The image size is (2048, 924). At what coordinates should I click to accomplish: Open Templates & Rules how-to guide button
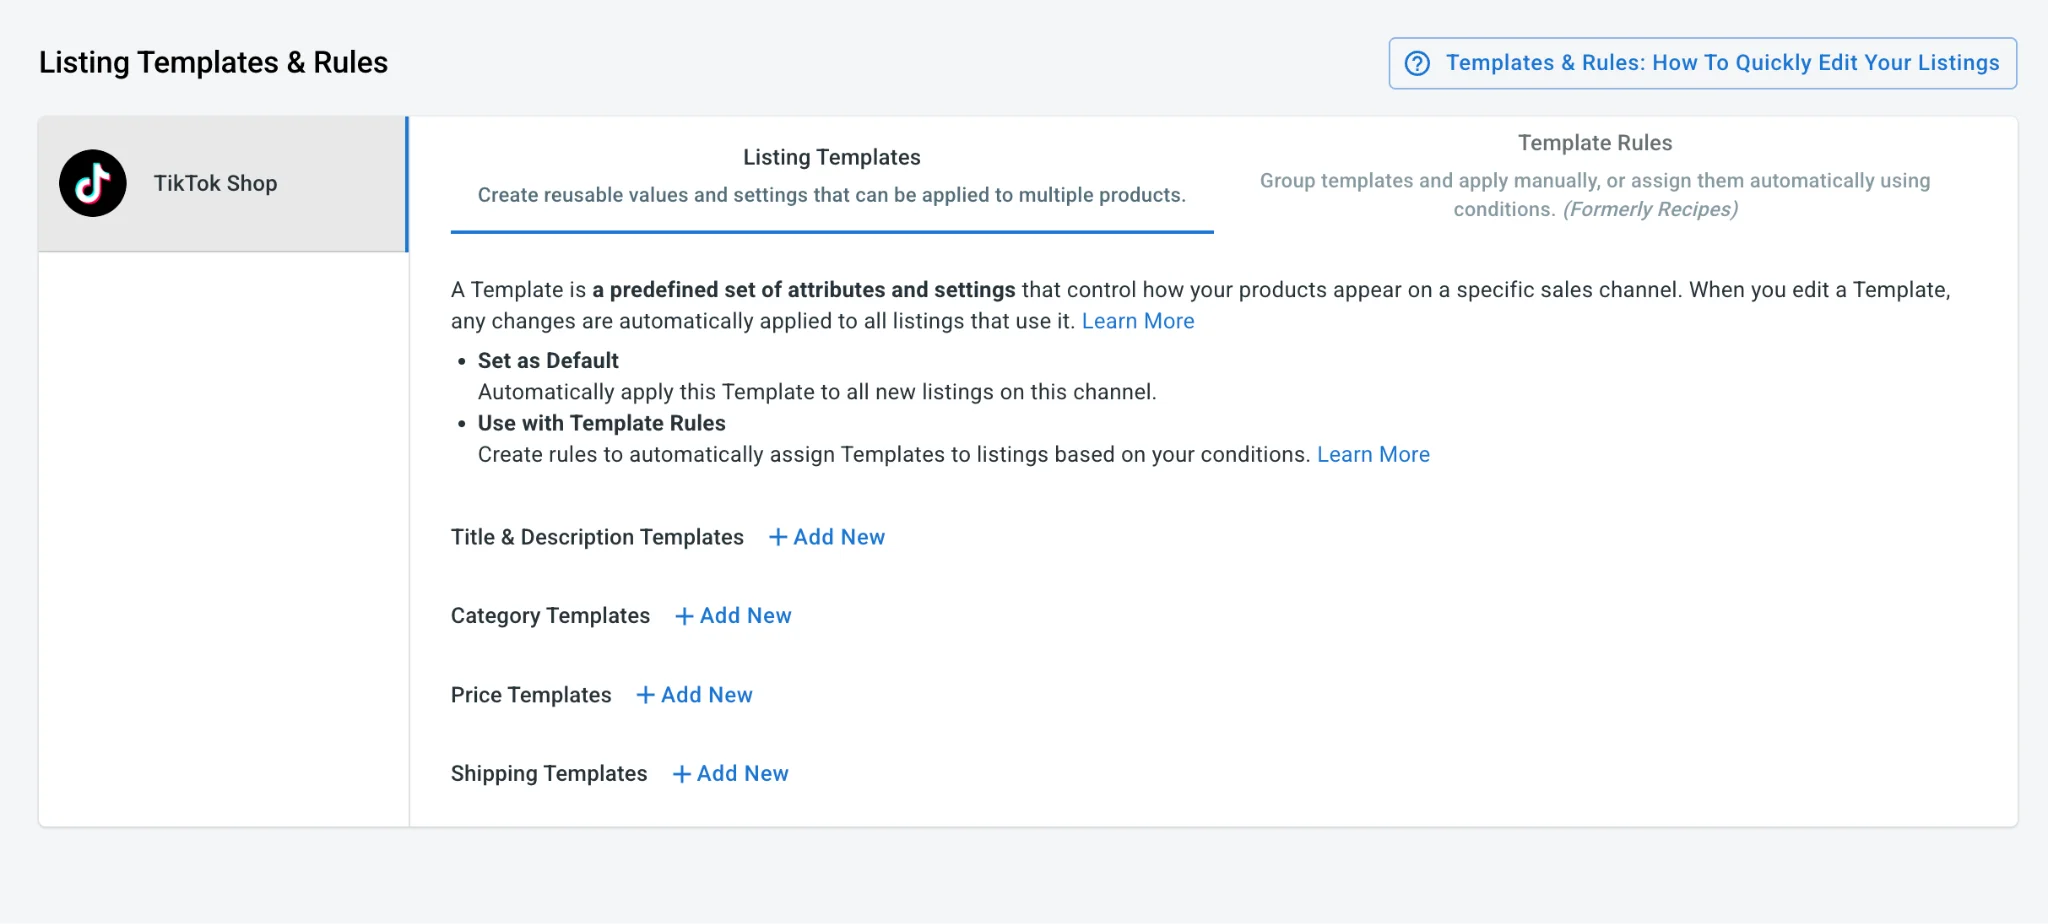coord(1702,63)
